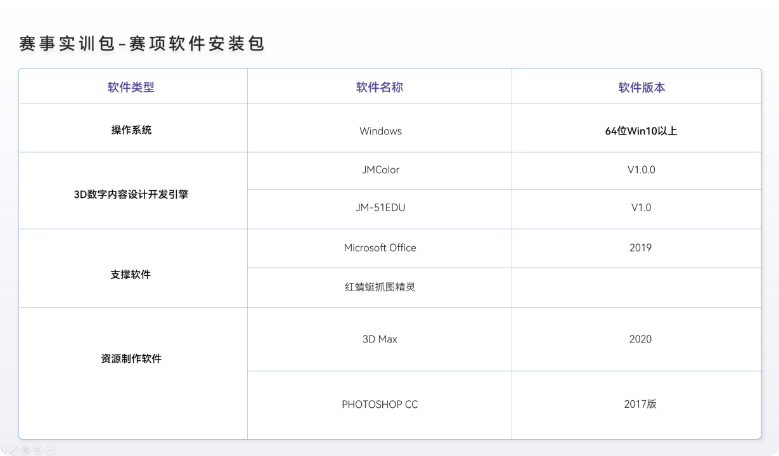Click the JM-51EDU software name
The height and width of the screenshot is (456, 779).
pyautogui.click(x=380, y=208)
